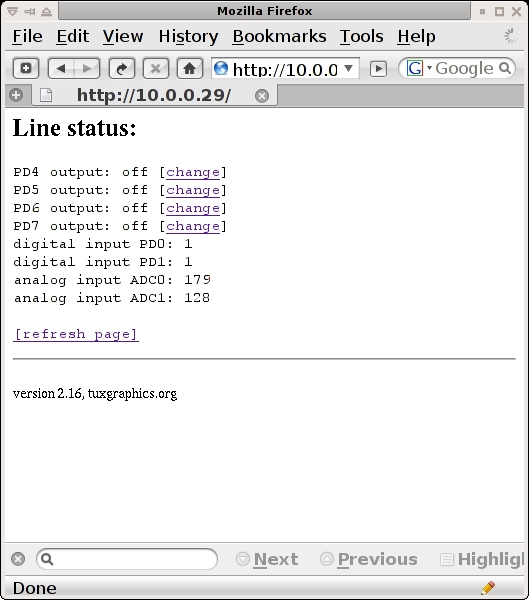The height and width of the screenshot is (600, 529).
Task: Click the 'analog input ADC1: 128' line
Action: [x=112, y=298]
